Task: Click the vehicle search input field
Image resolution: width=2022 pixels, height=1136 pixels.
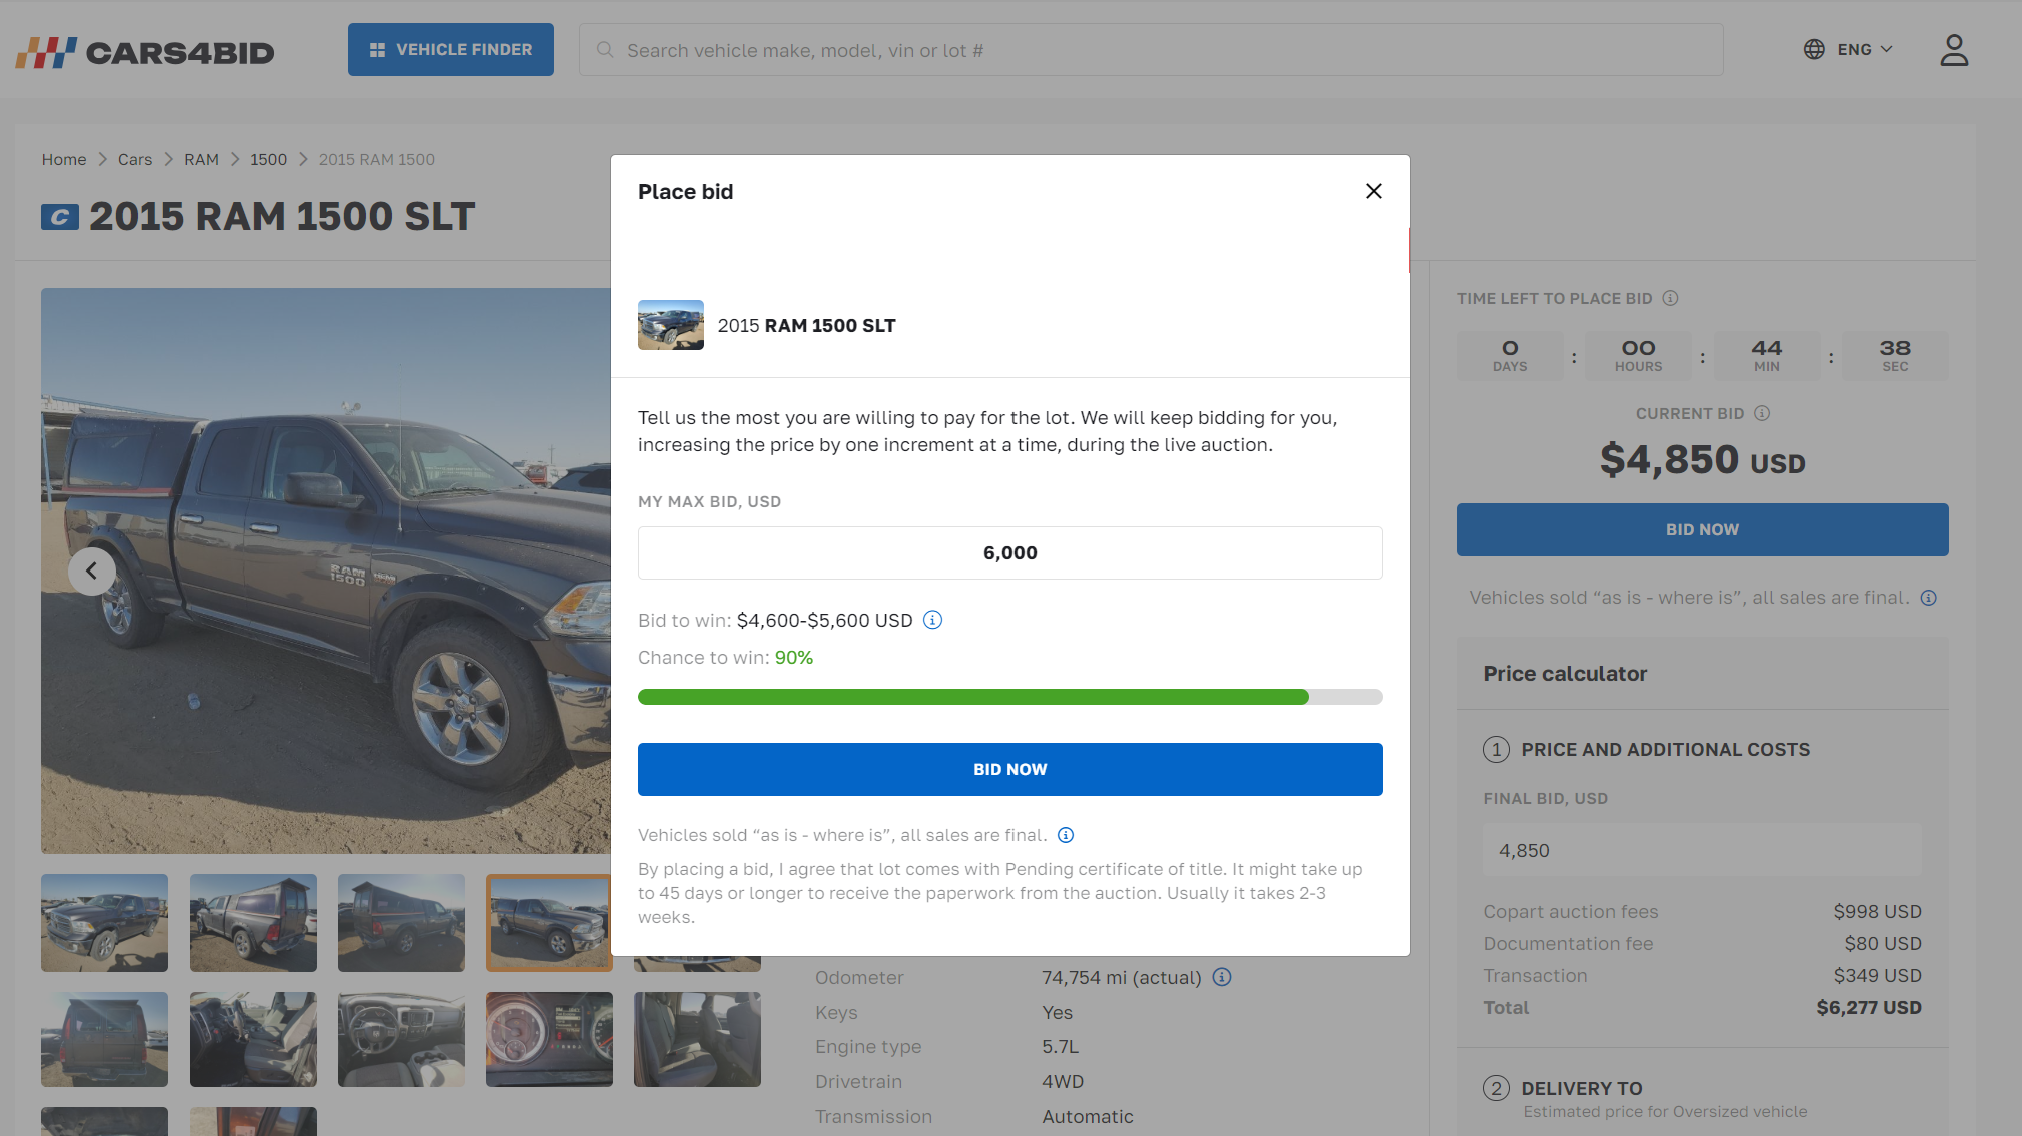Action: (1151, 50)
